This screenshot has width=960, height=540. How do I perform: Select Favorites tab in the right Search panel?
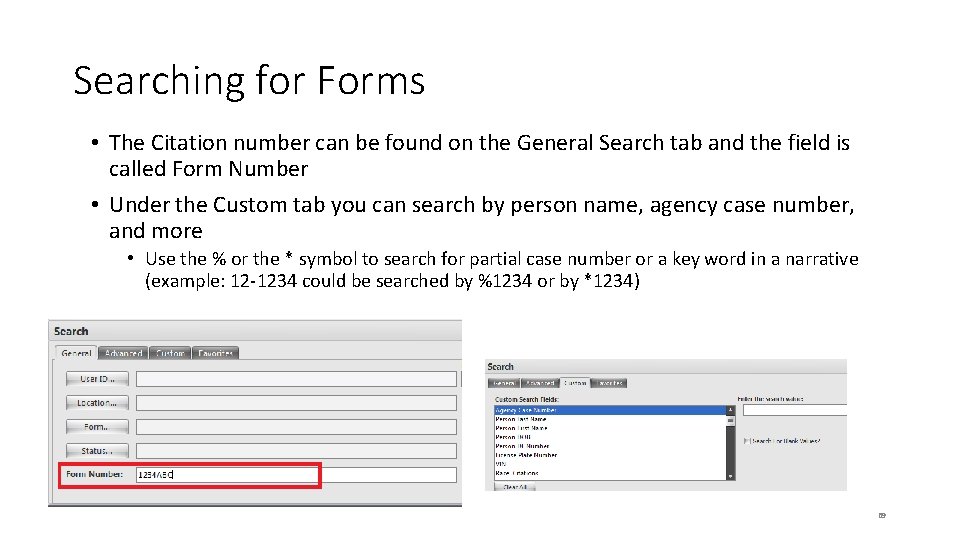pos(609,383)
